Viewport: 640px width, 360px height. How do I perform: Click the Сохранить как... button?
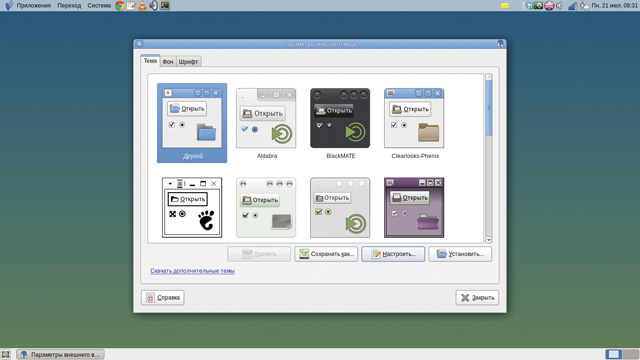coord(326,254)
